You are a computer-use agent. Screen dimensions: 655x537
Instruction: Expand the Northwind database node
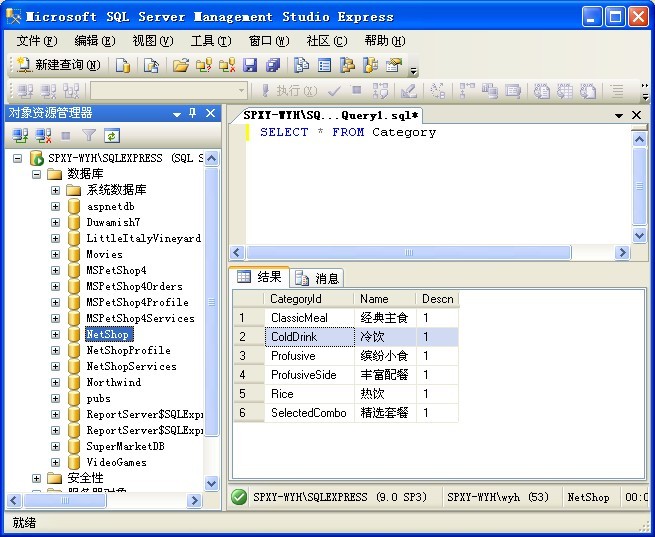pyautogui.click(x=55, y=382)
